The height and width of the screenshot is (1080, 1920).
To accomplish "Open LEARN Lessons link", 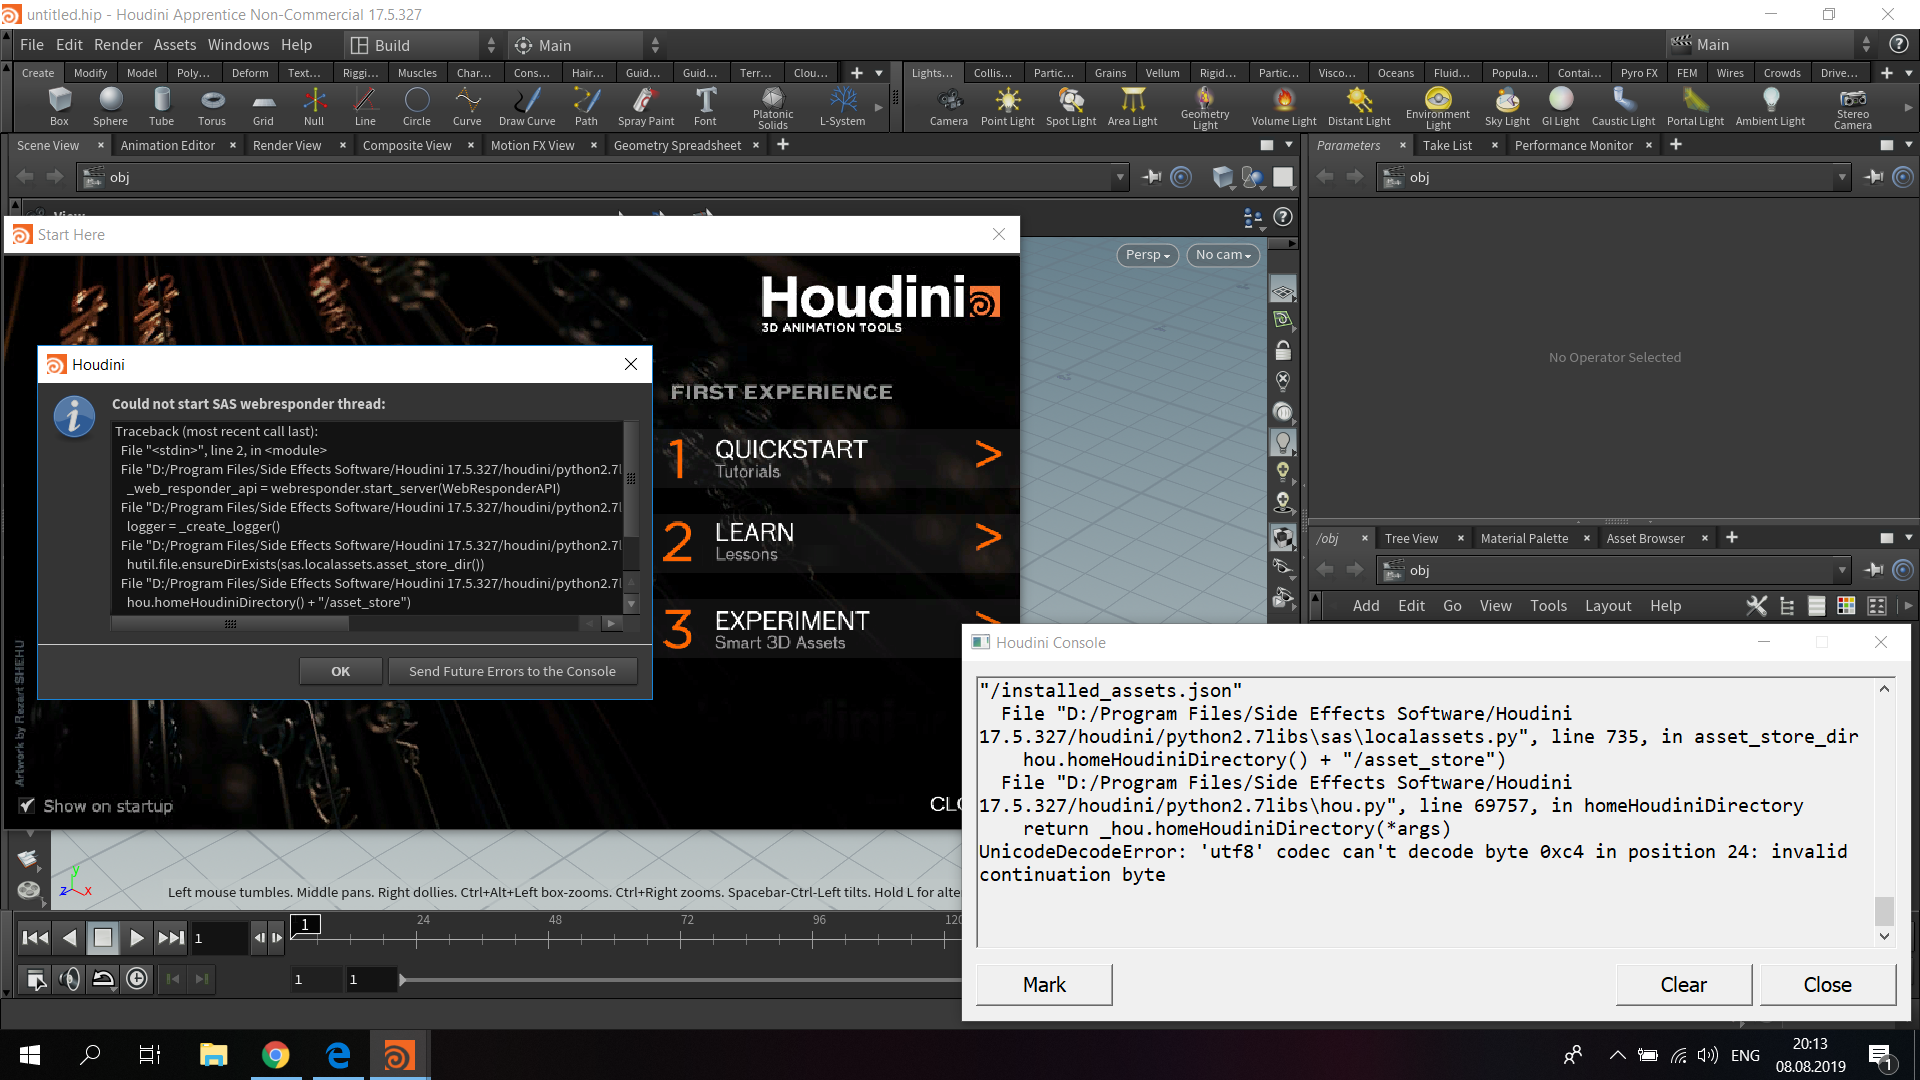I will (837, 541).
